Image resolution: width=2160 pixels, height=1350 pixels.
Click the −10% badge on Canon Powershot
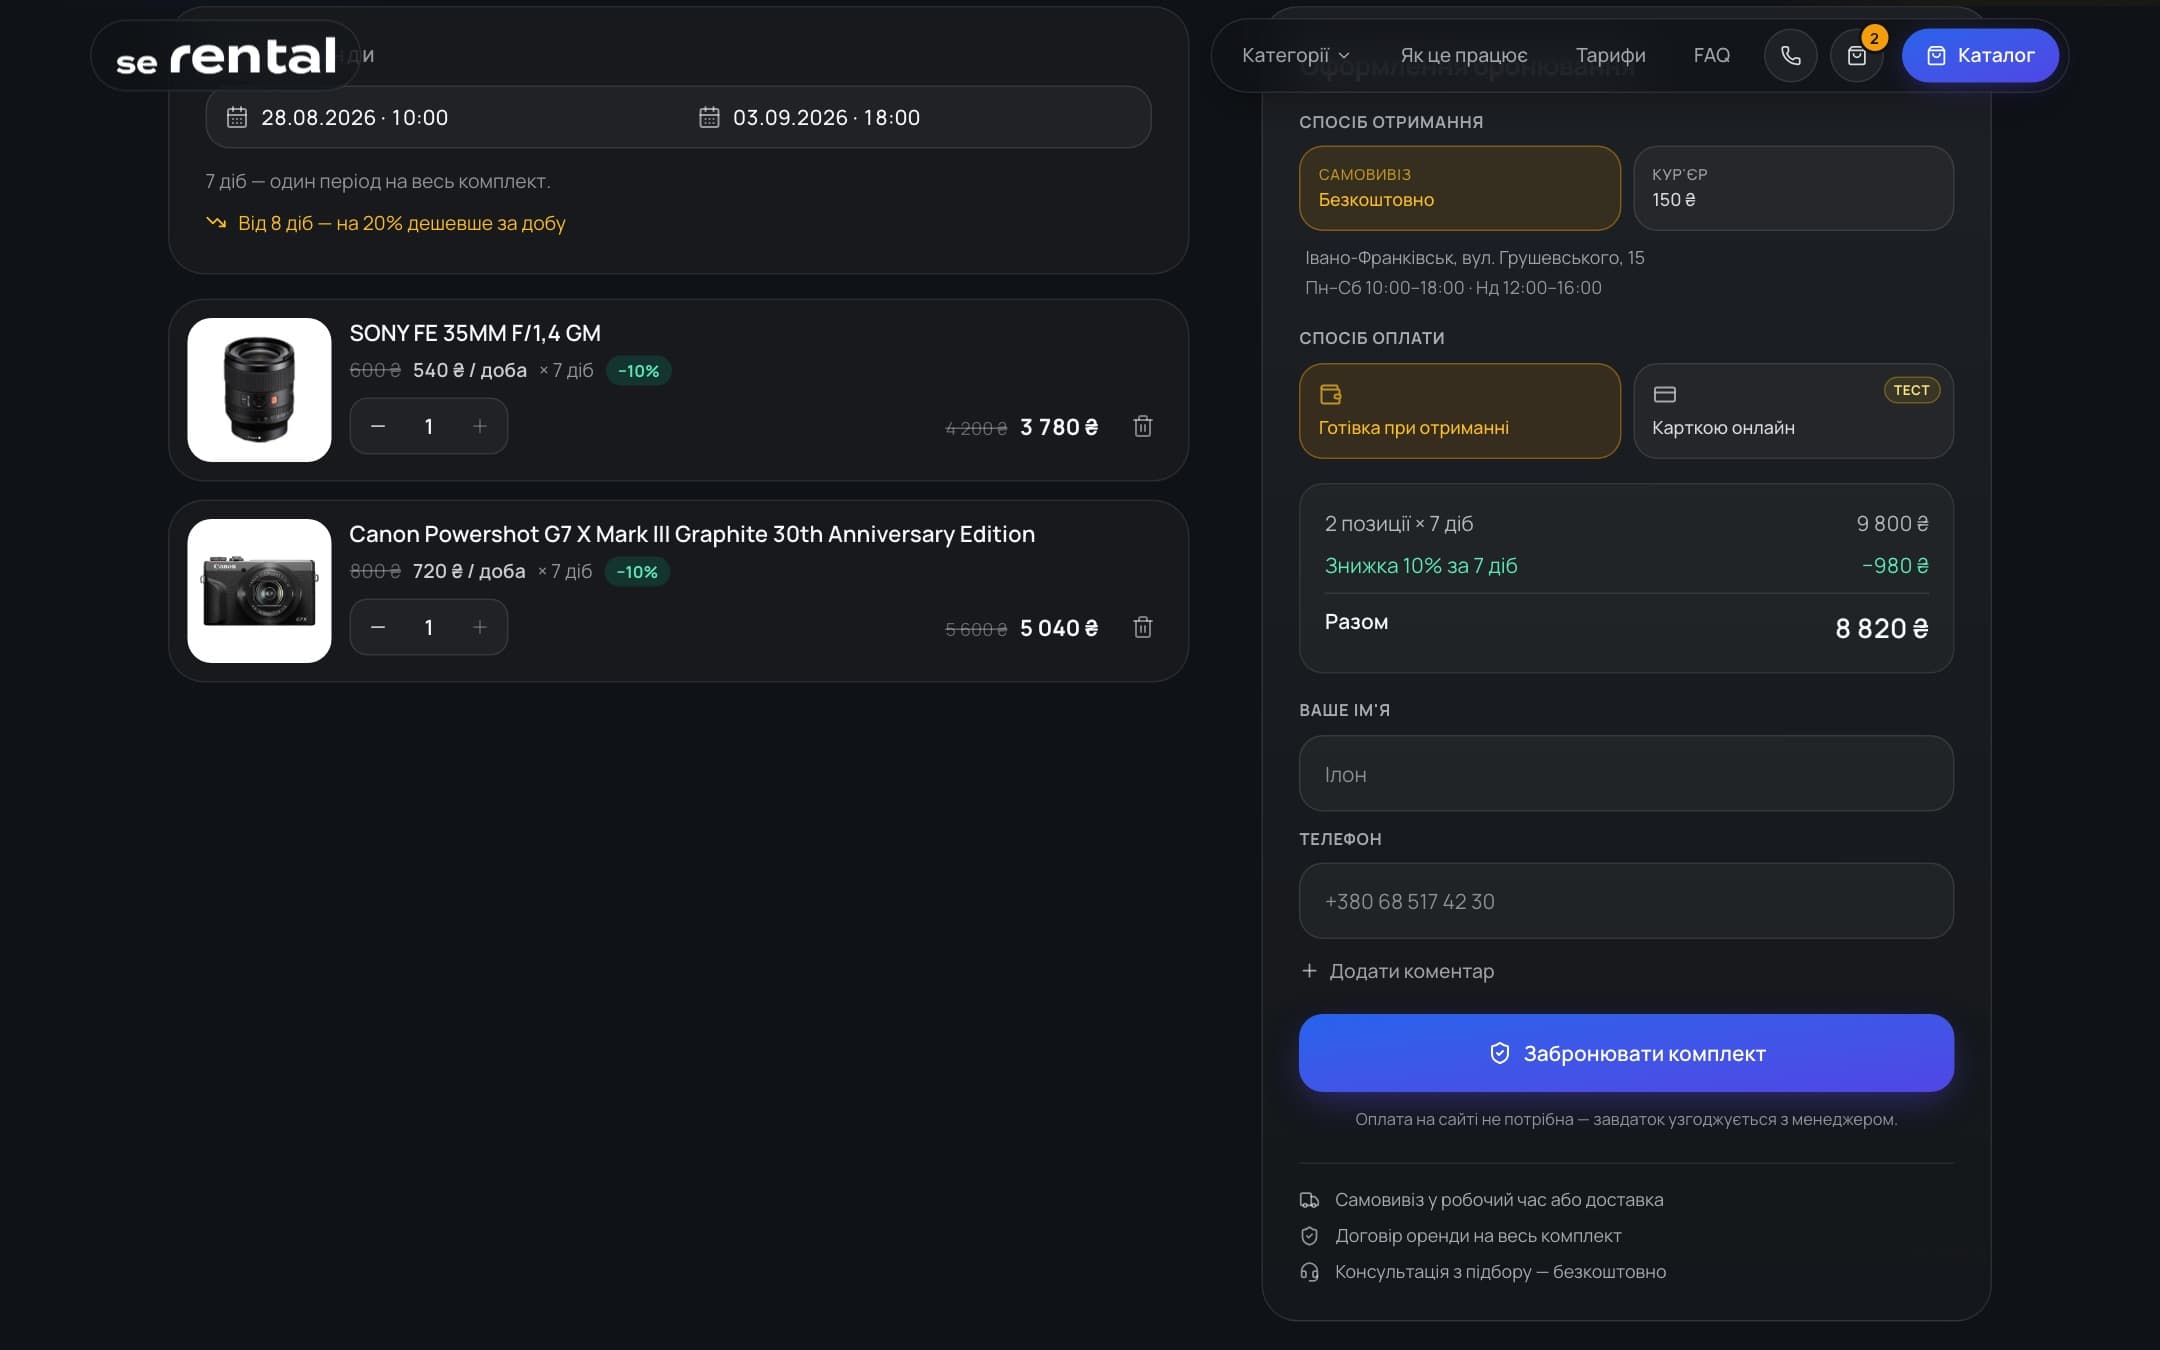637,572
